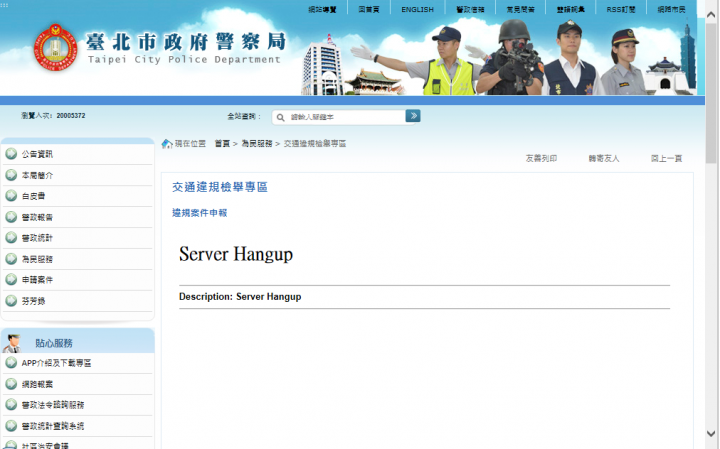Open 常見問答 in the top navigation
This screenshot has width=720, height=449.
click(x=520, y=9)
